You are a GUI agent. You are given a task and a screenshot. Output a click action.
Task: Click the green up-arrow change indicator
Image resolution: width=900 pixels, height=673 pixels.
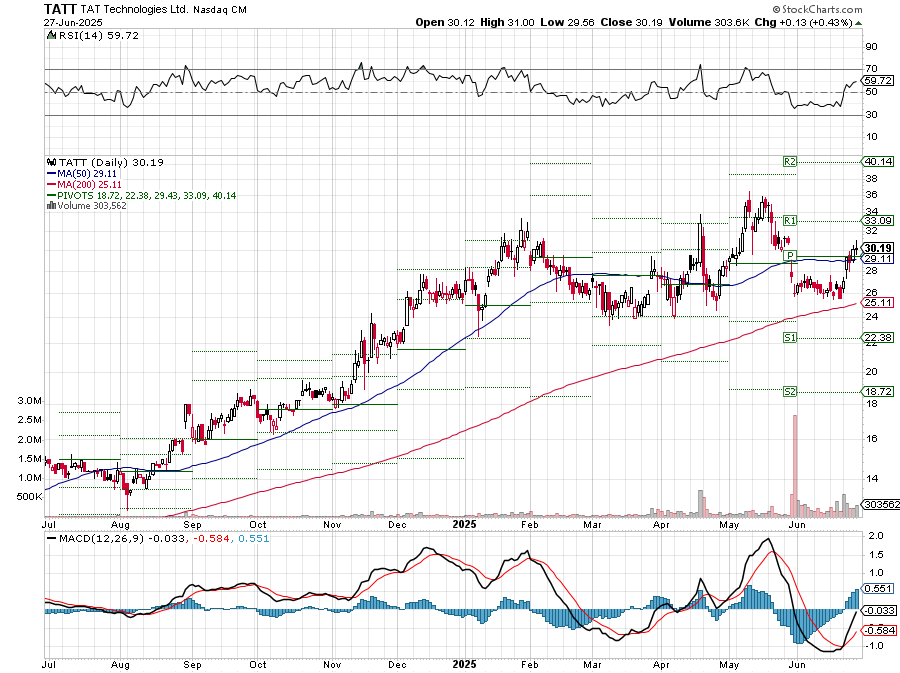pyautogui.click(x=858, y=23)
